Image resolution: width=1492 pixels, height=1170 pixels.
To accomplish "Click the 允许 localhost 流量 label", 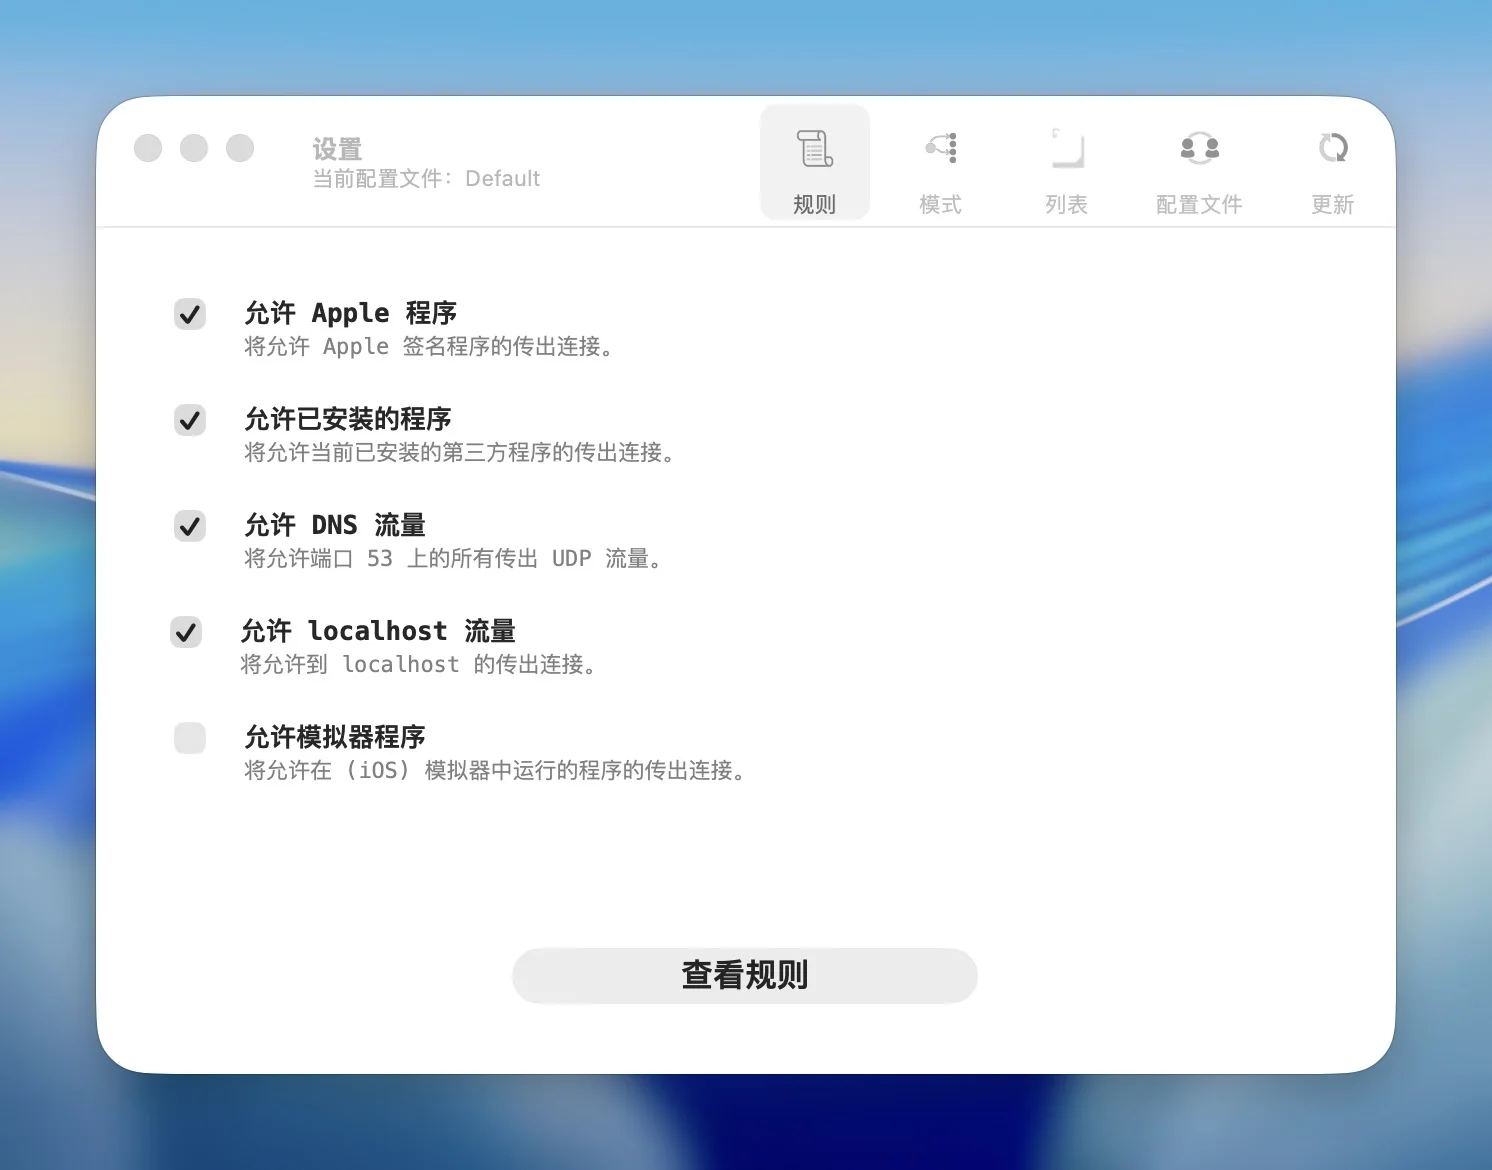I will 378,631.
